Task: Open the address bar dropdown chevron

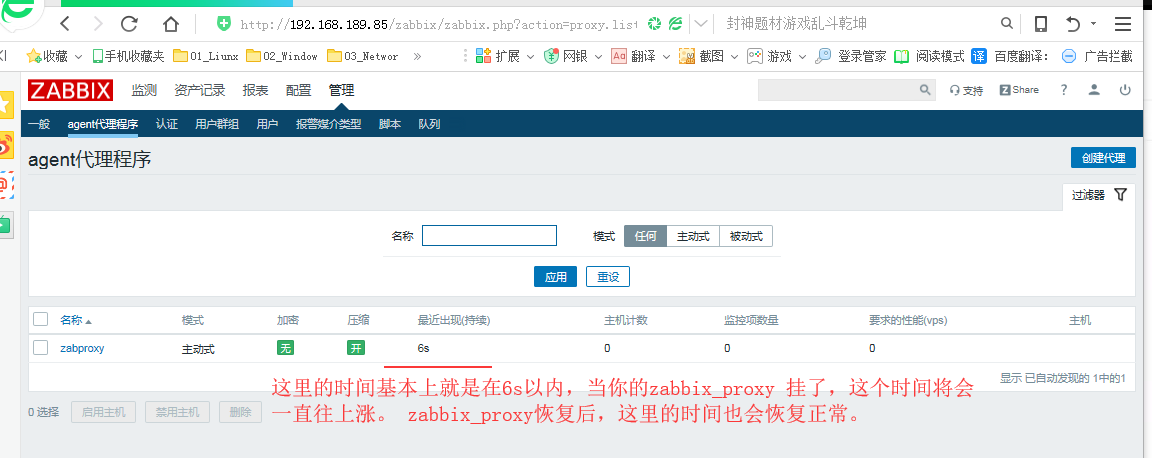Action: pyautogui.click(x=701, y=24)
